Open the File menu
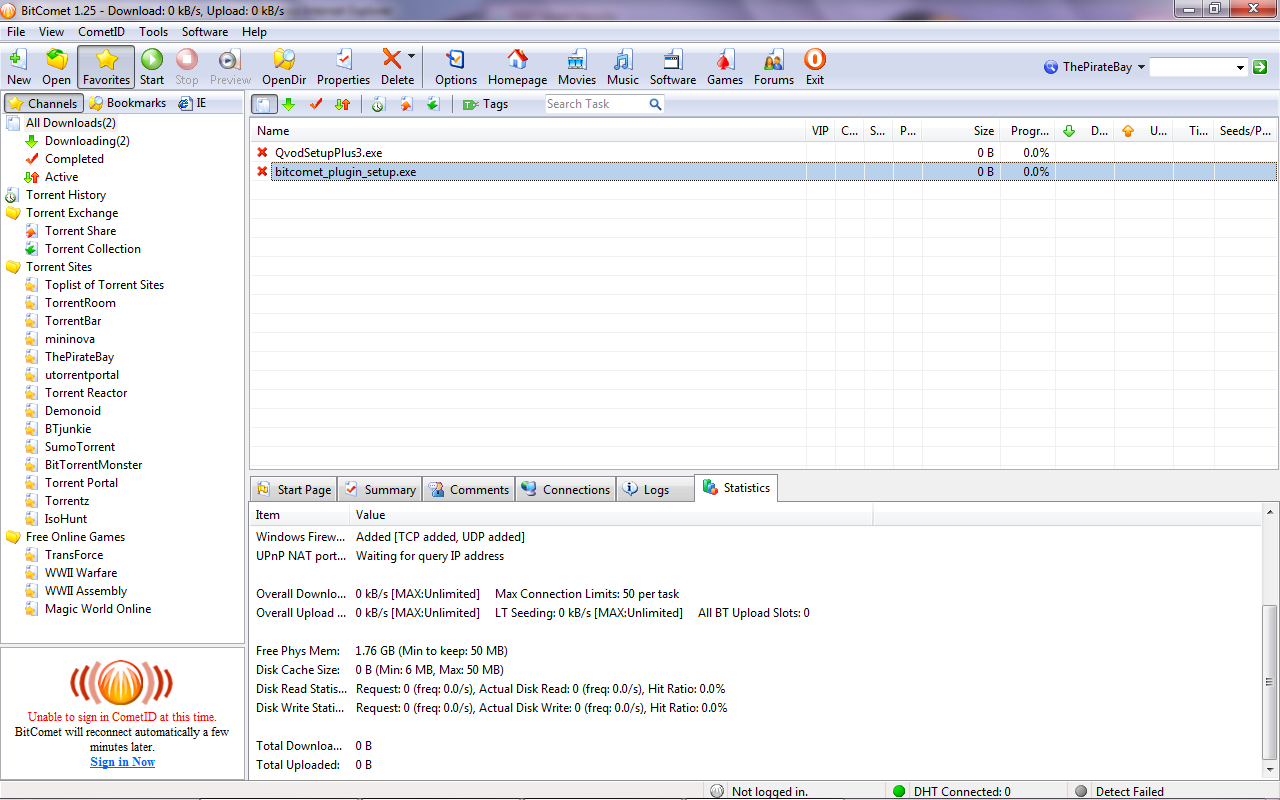This screenshot has width=1280, height=800. tap(16, 32)
